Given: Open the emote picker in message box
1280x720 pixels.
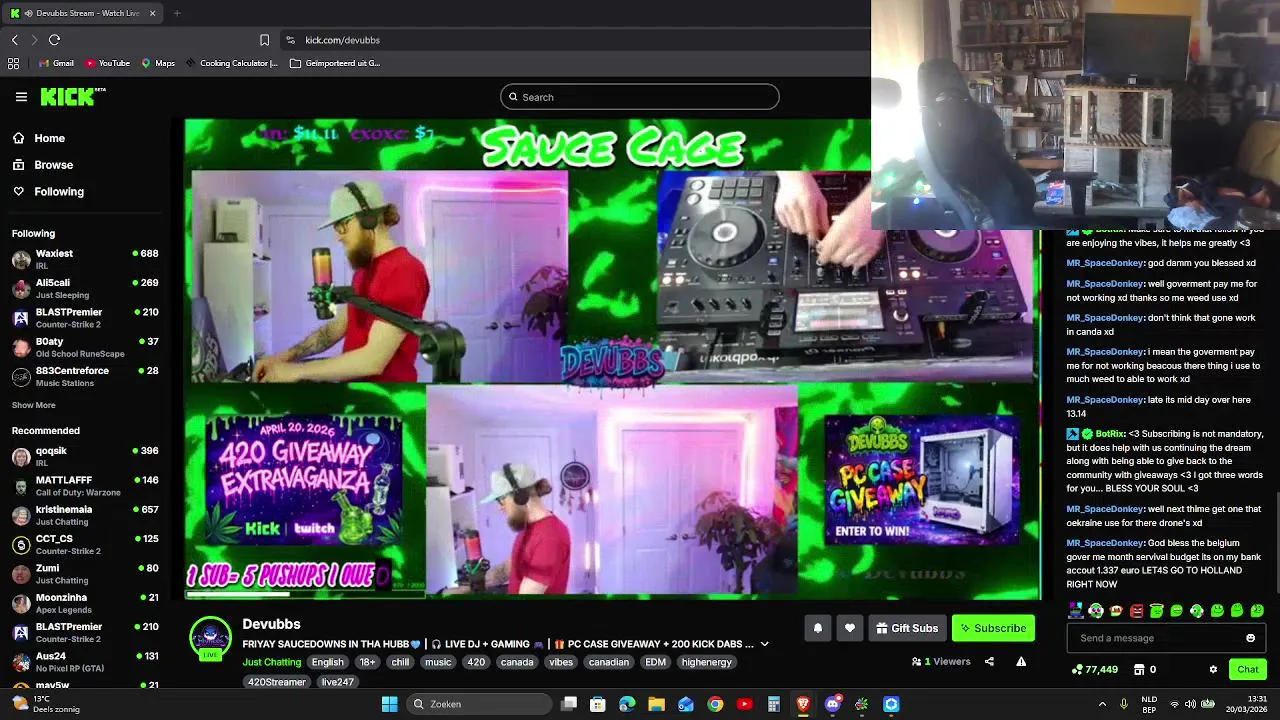Looking at the screenshot, I should (1250, 638).
